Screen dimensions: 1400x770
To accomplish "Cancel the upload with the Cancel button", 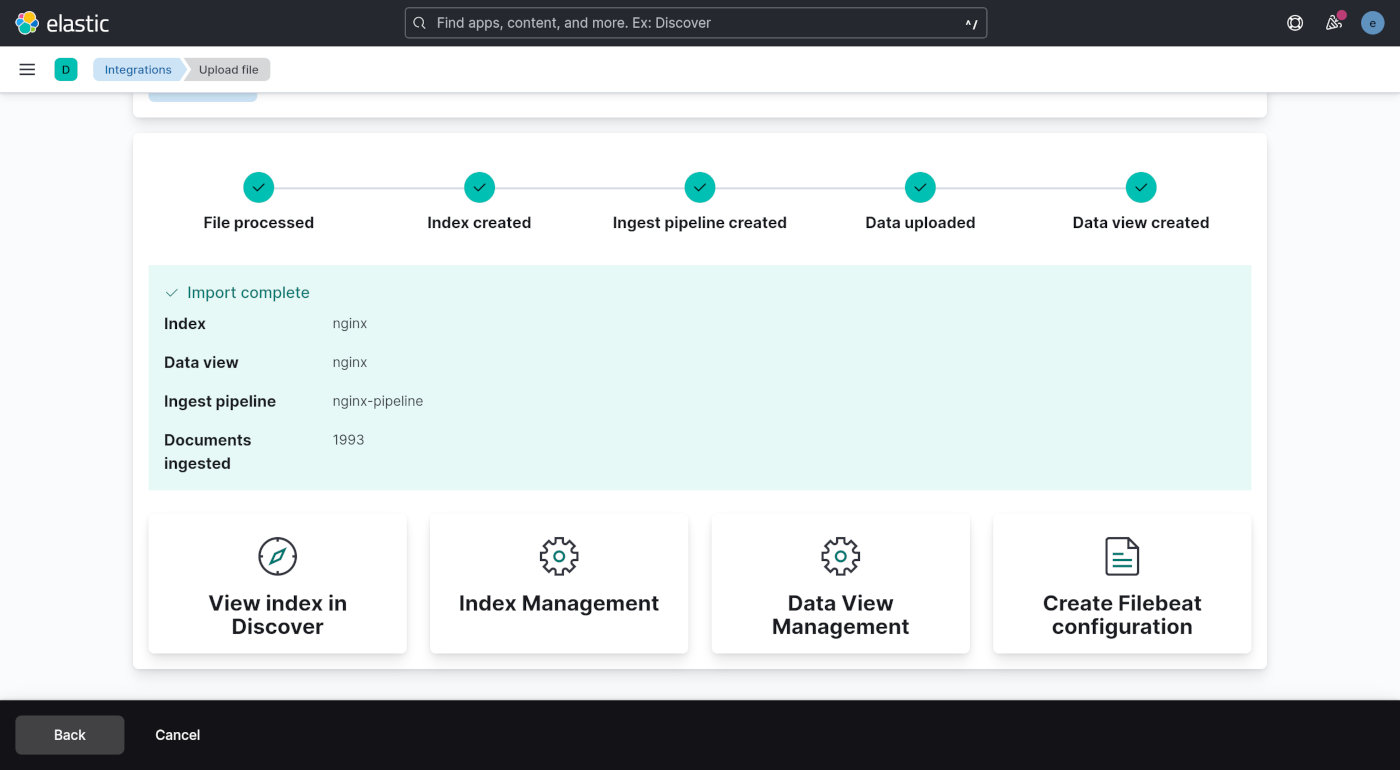I will tap(177, 734).
